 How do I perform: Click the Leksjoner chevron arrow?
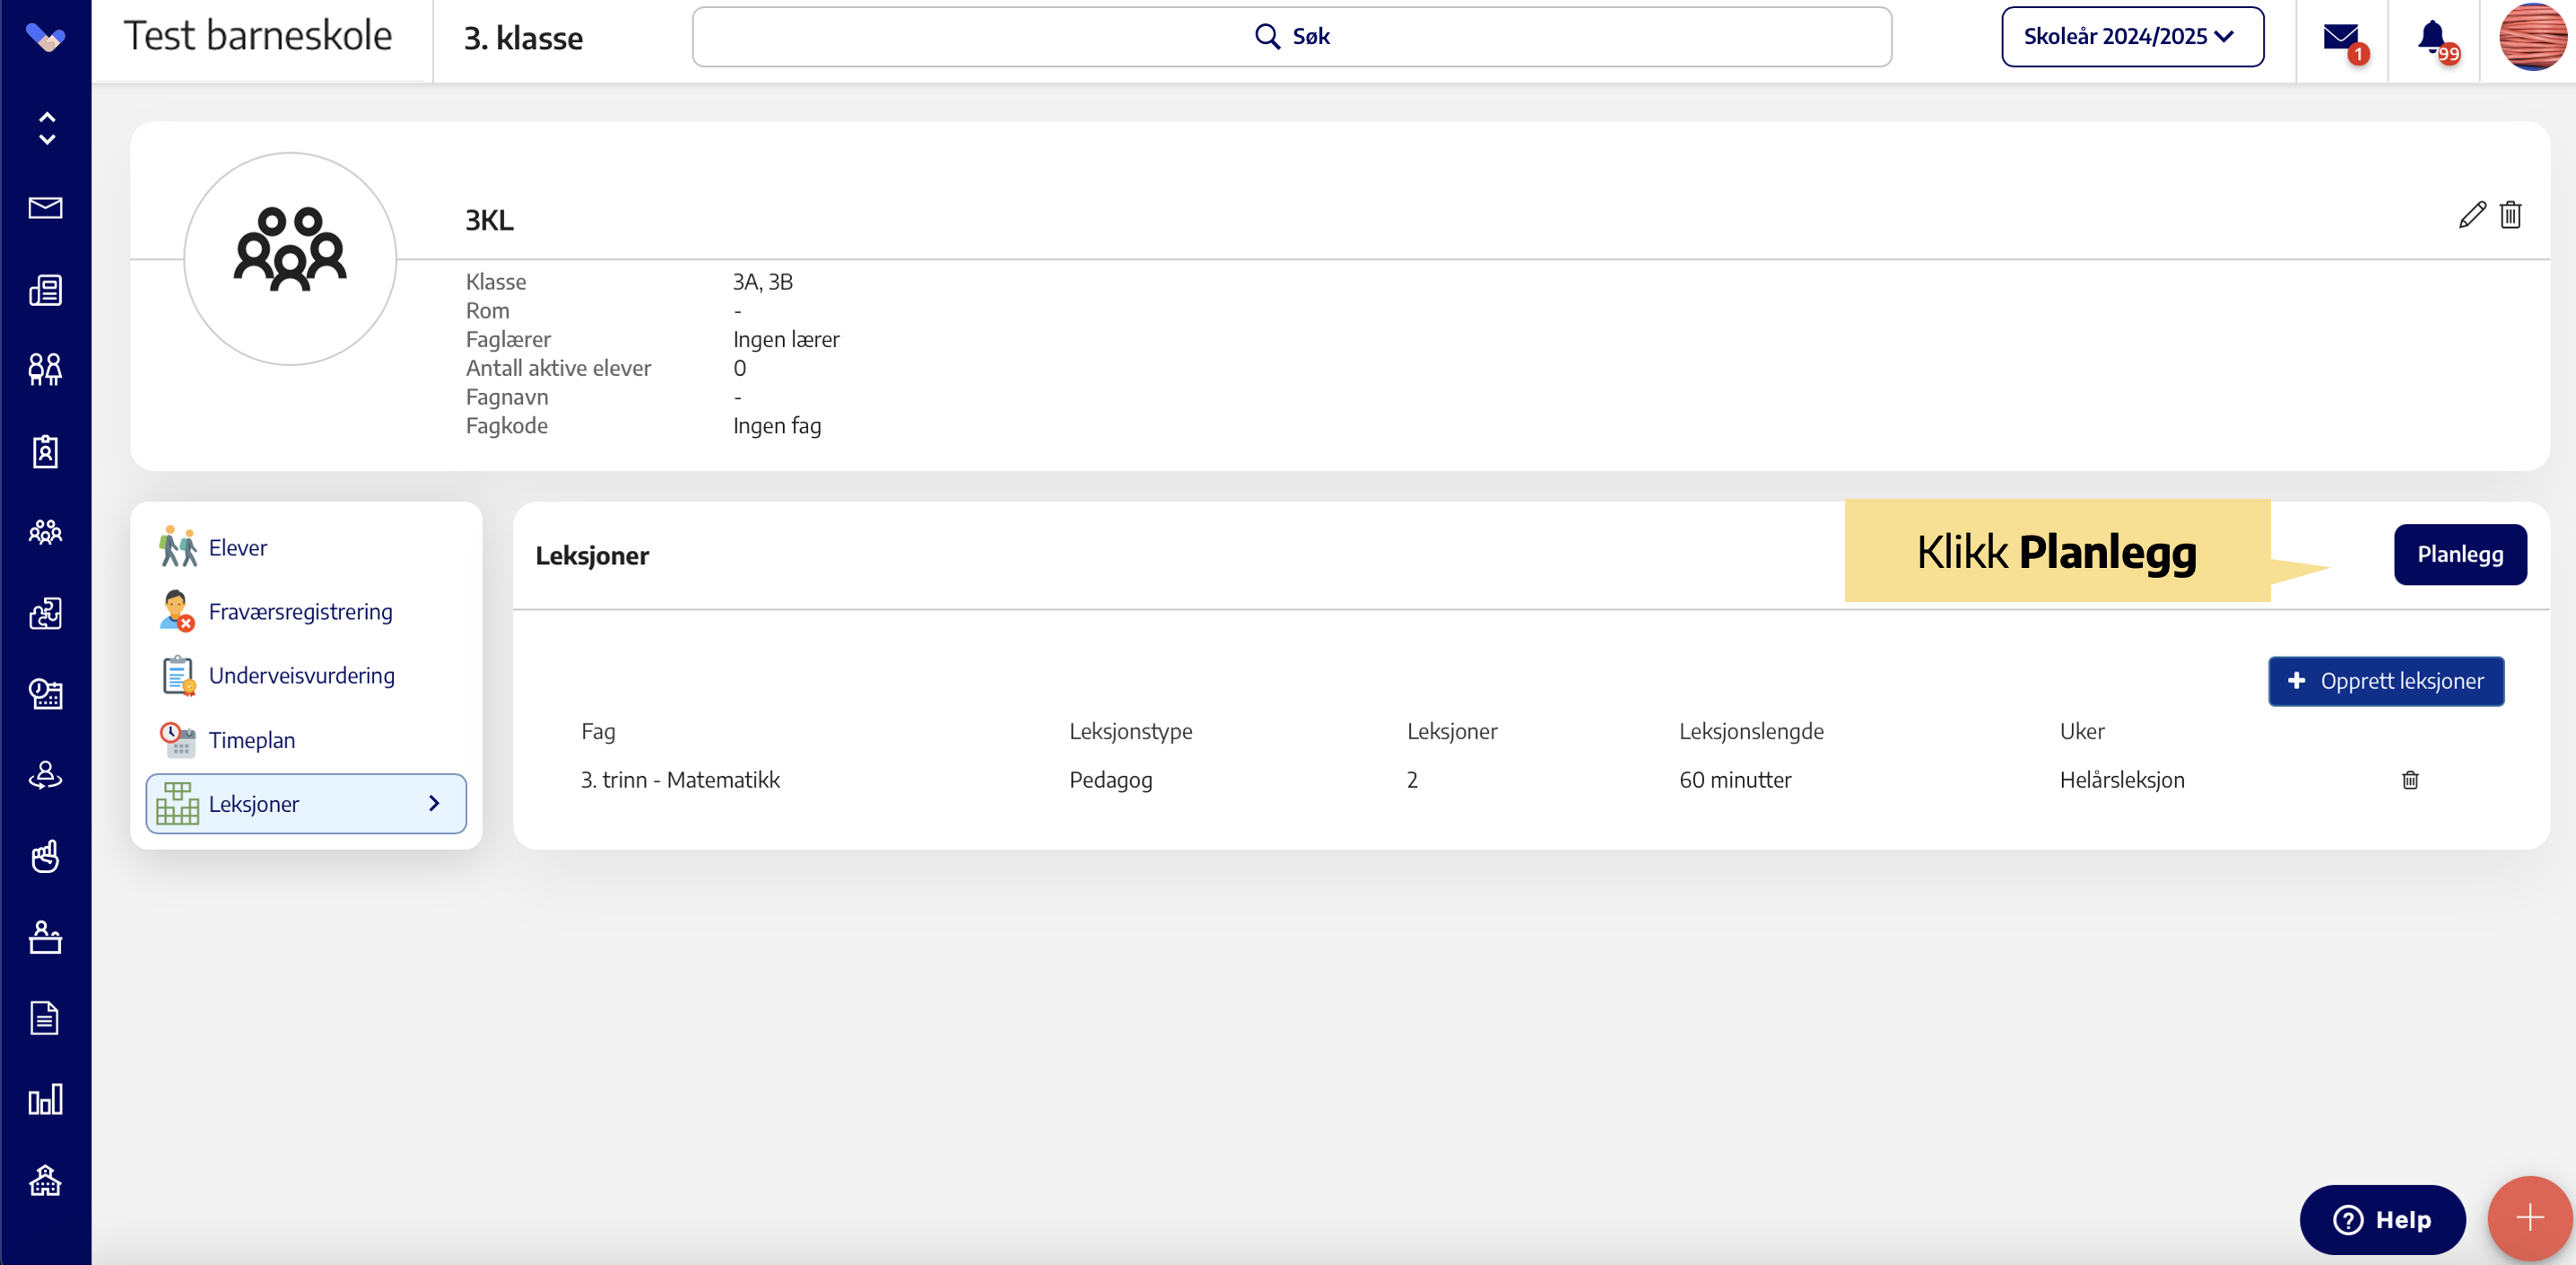point(434,803)
